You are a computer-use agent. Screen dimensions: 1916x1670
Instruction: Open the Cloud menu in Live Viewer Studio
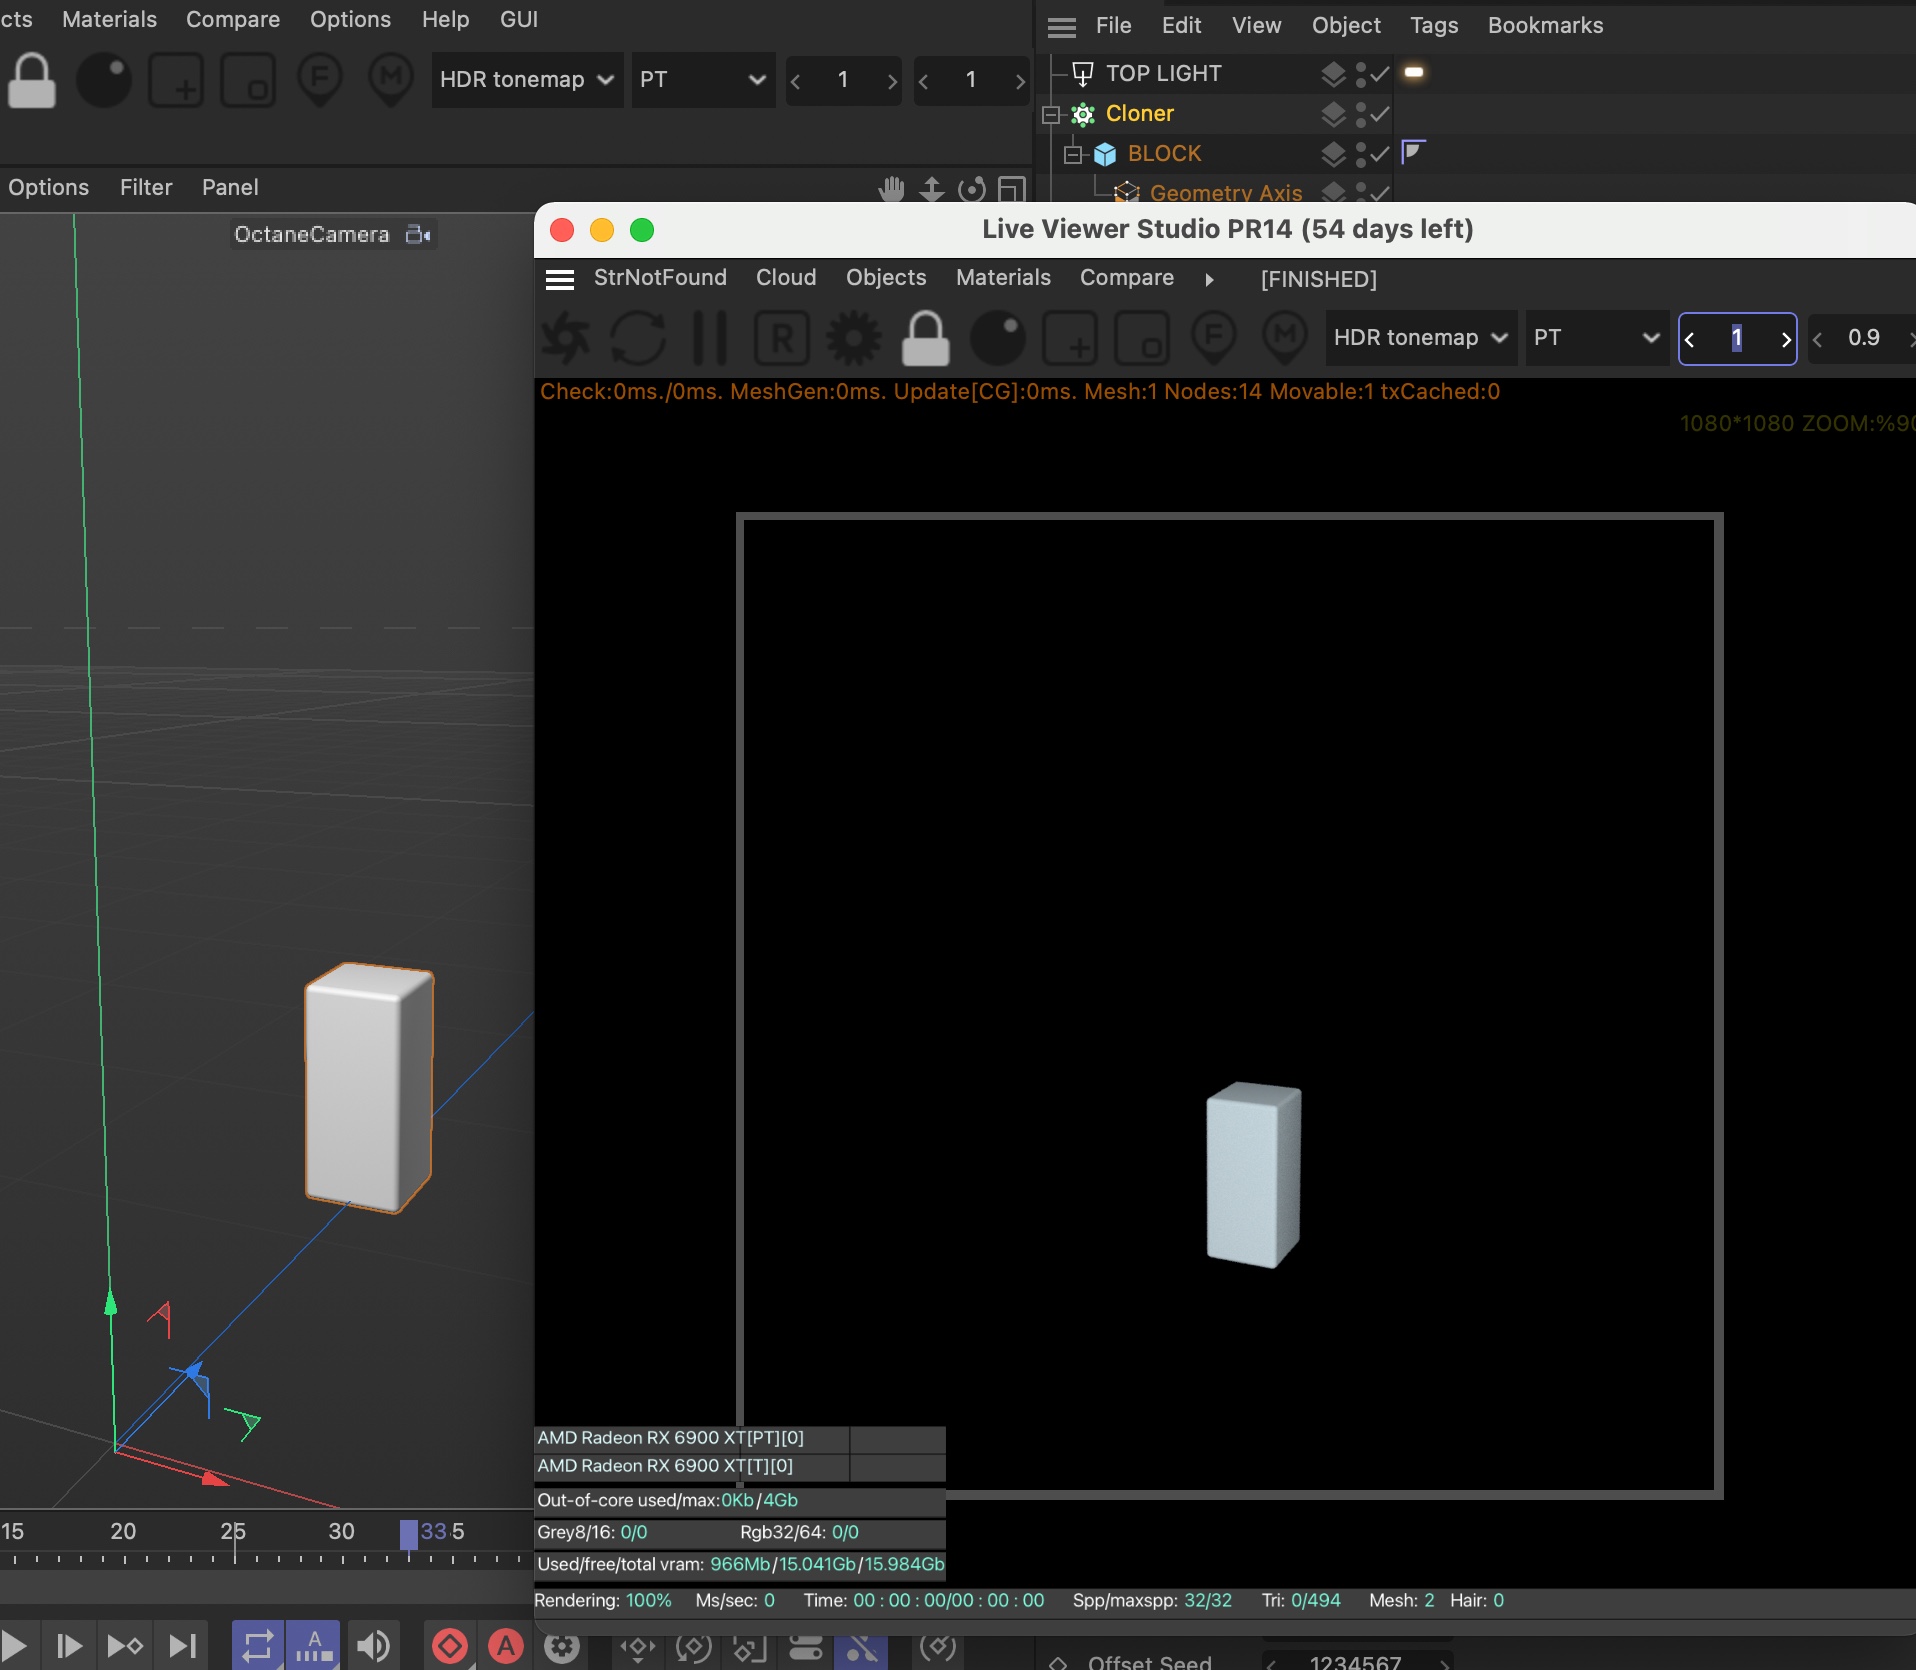click(x=786, y=278)
